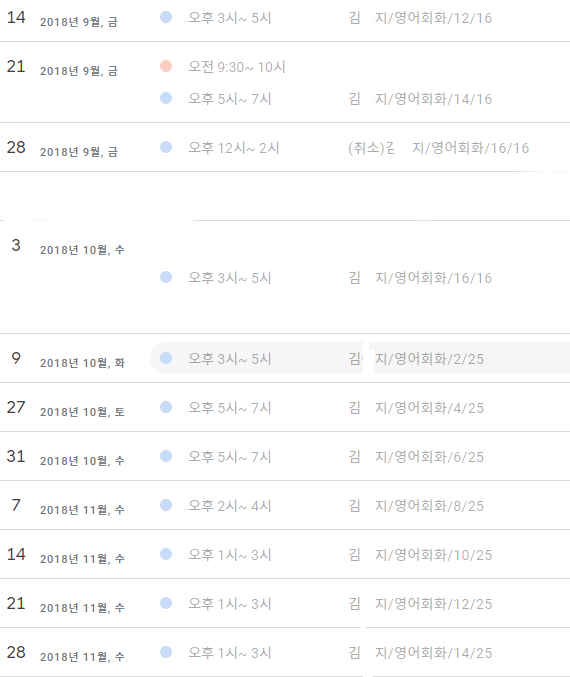570x677 pixels.
Task: Open the 영어회화/6/25 event on October 31
Action: tap(360, 456)
